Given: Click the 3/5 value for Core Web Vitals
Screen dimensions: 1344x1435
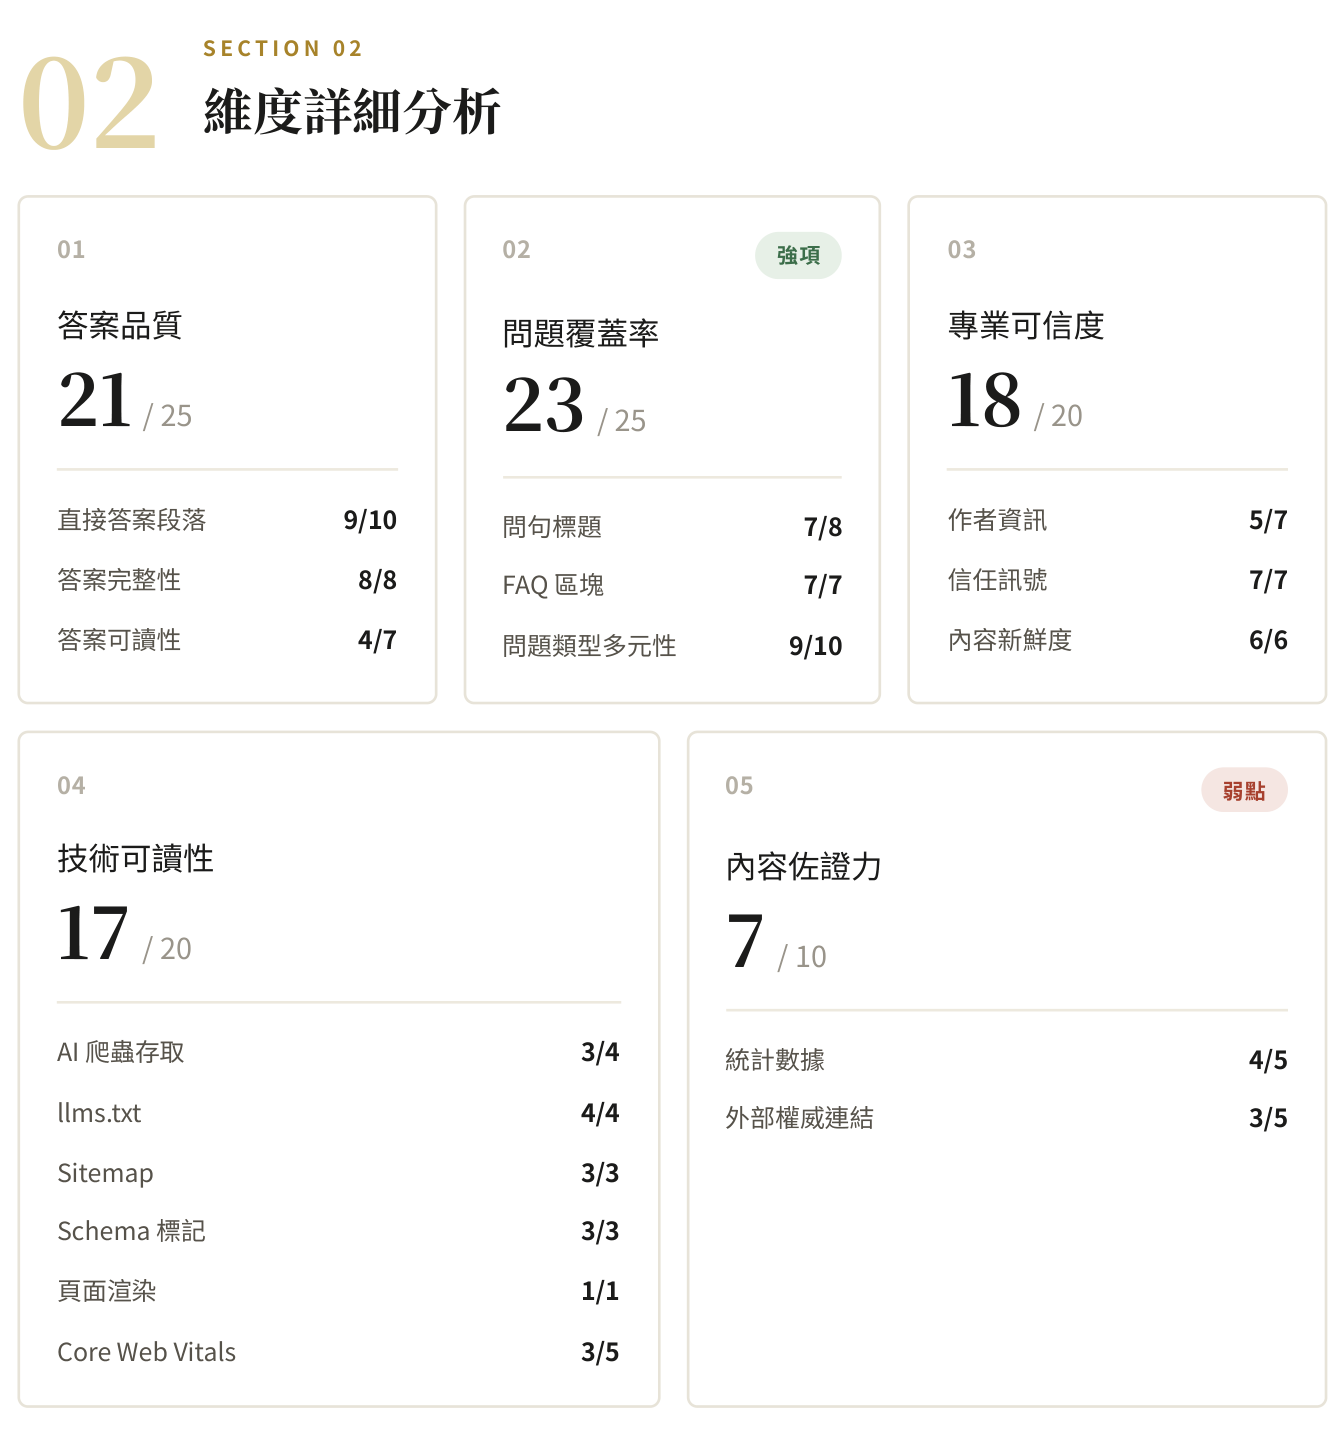Looking at the screenshot, I should click(600, 1352).
